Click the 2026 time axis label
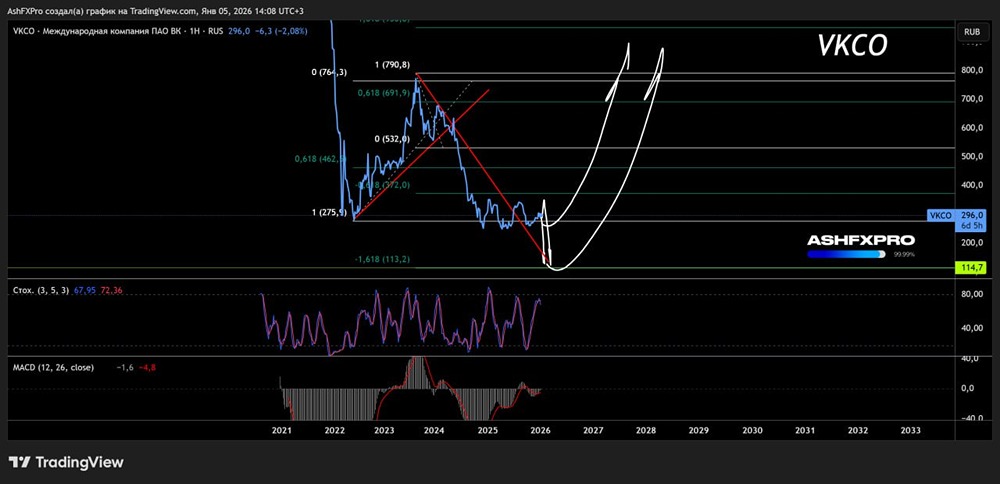This screenshot has width=1000, height=484. (540, 430)
